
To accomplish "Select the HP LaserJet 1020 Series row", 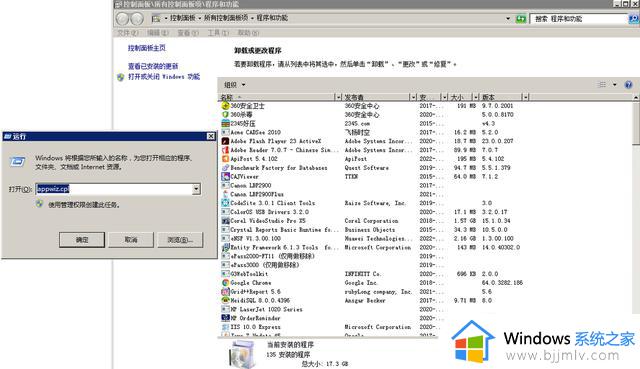I will (374, 309).
